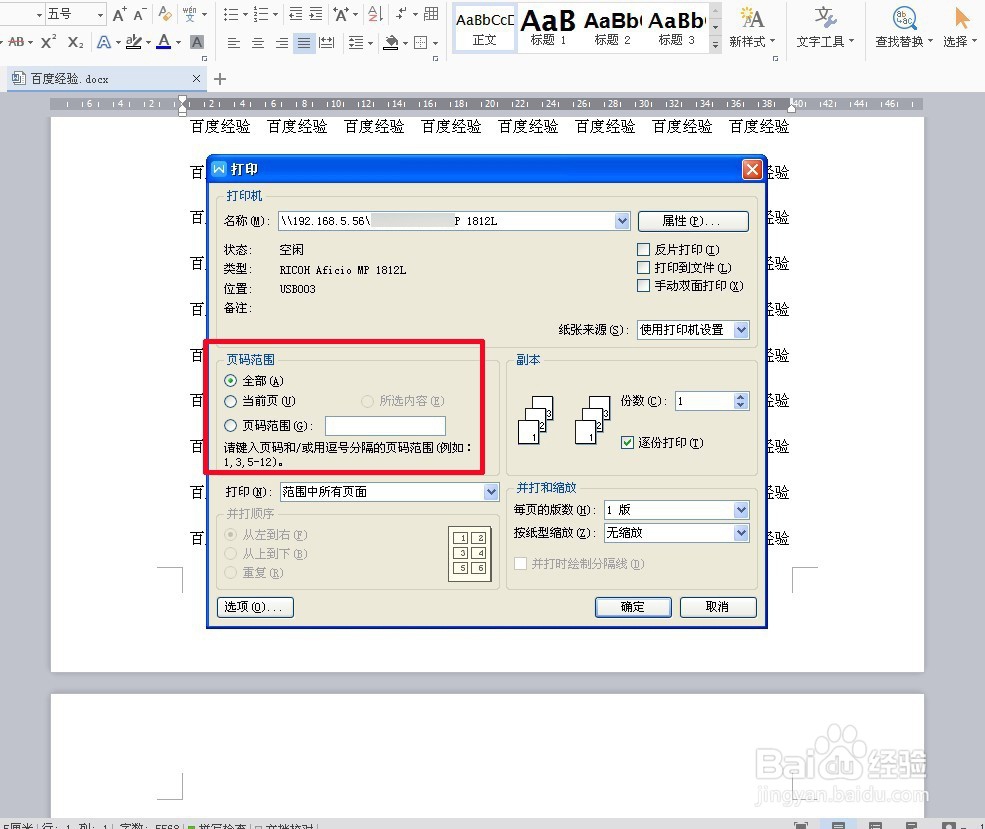Open the 纸张来源 paper source dropdown
985x829 pixels.
pos(741,330)
